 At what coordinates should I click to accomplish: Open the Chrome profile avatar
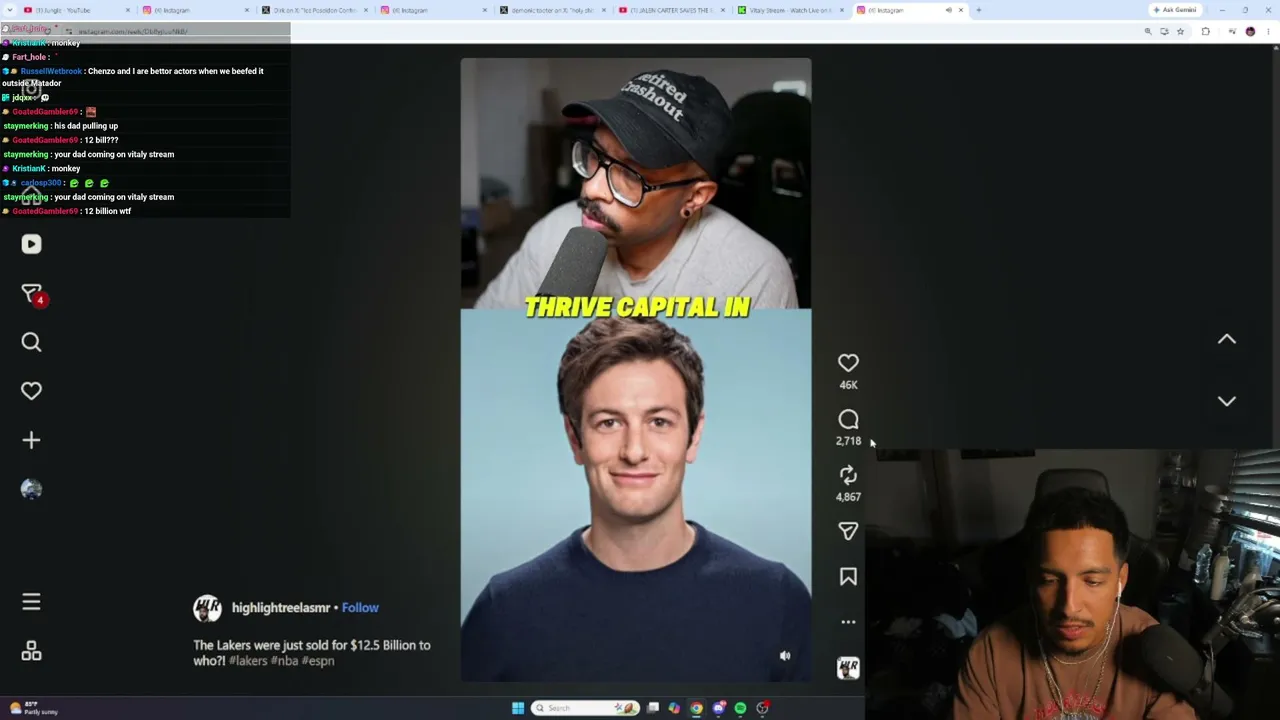1250,31
